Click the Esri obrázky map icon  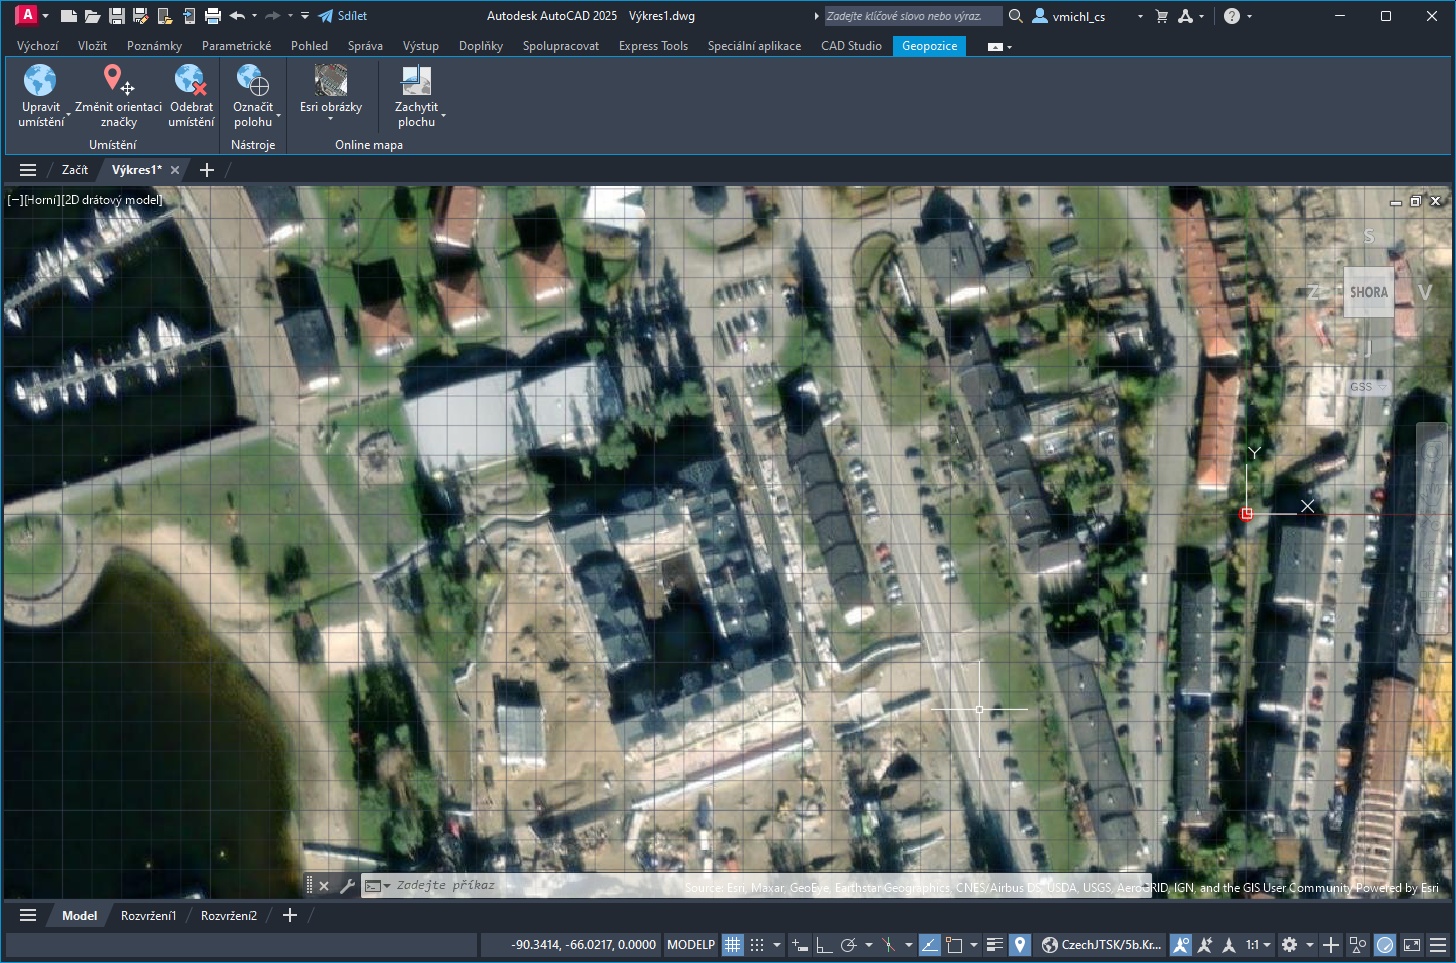pyautogui.click(x=331, y=80)
